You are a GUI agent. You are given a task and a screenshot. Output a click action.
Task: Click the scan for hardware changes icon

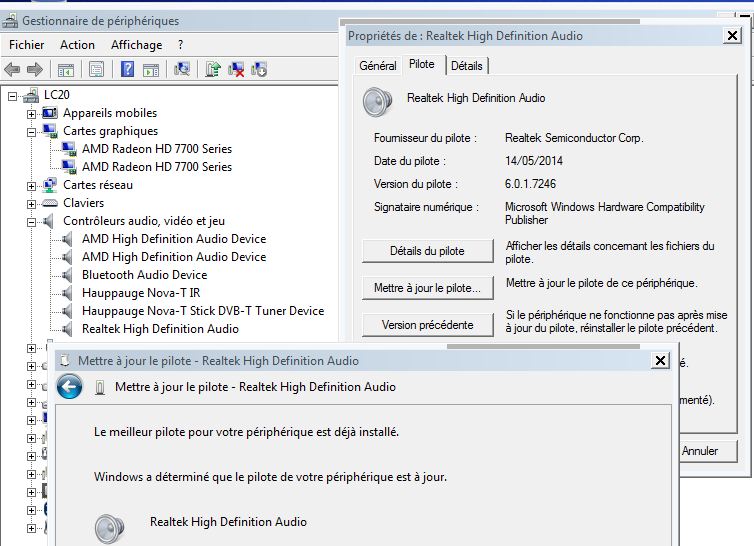182,69
